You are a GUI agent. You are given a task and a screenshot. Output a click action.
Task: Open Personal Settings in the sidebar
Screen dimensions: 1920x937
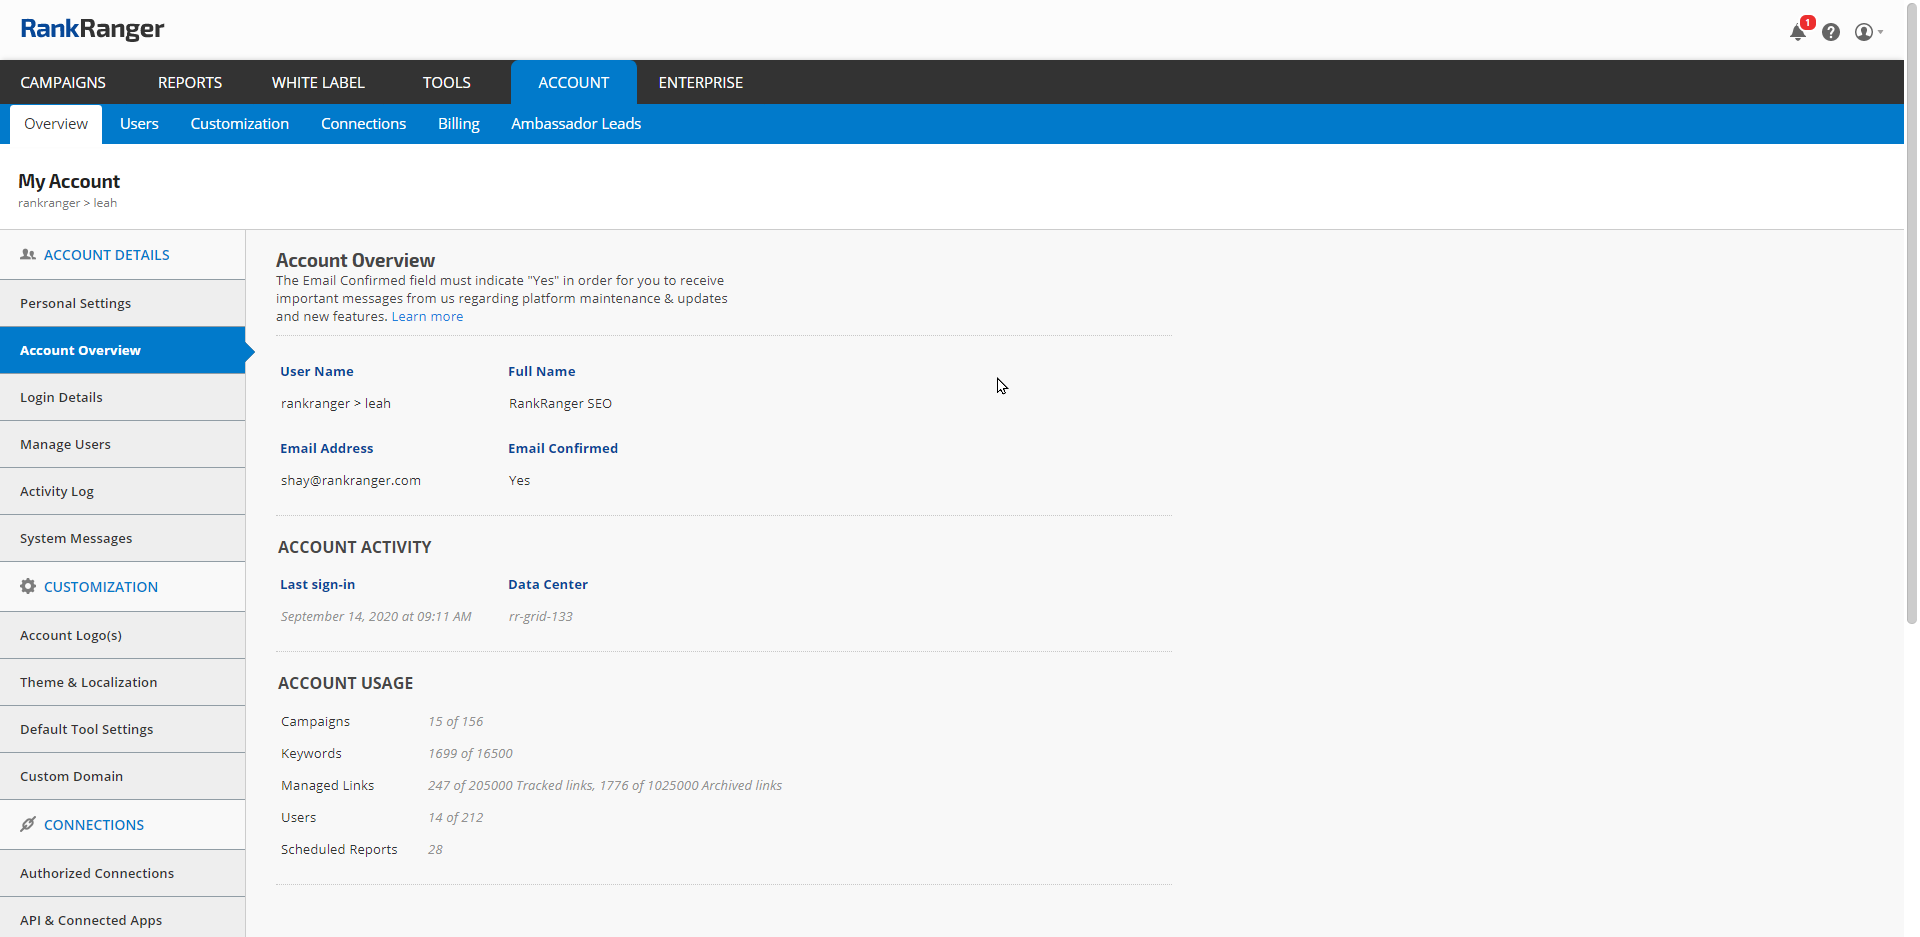click(x=76, y=304)
